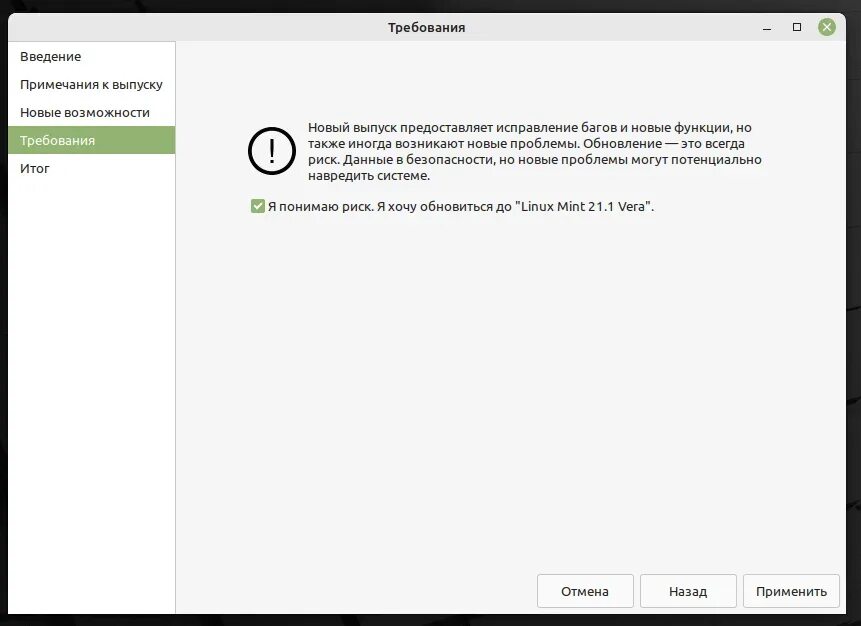Jump to the Итог step
This screenshot has width=861, height=626.
[x=92, y=169]
